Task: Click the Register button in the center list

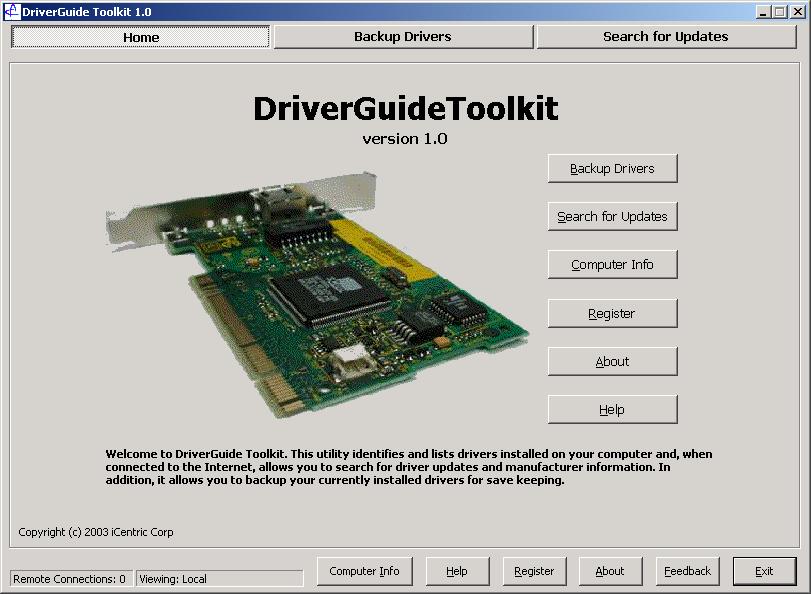Action: [612, 313]
